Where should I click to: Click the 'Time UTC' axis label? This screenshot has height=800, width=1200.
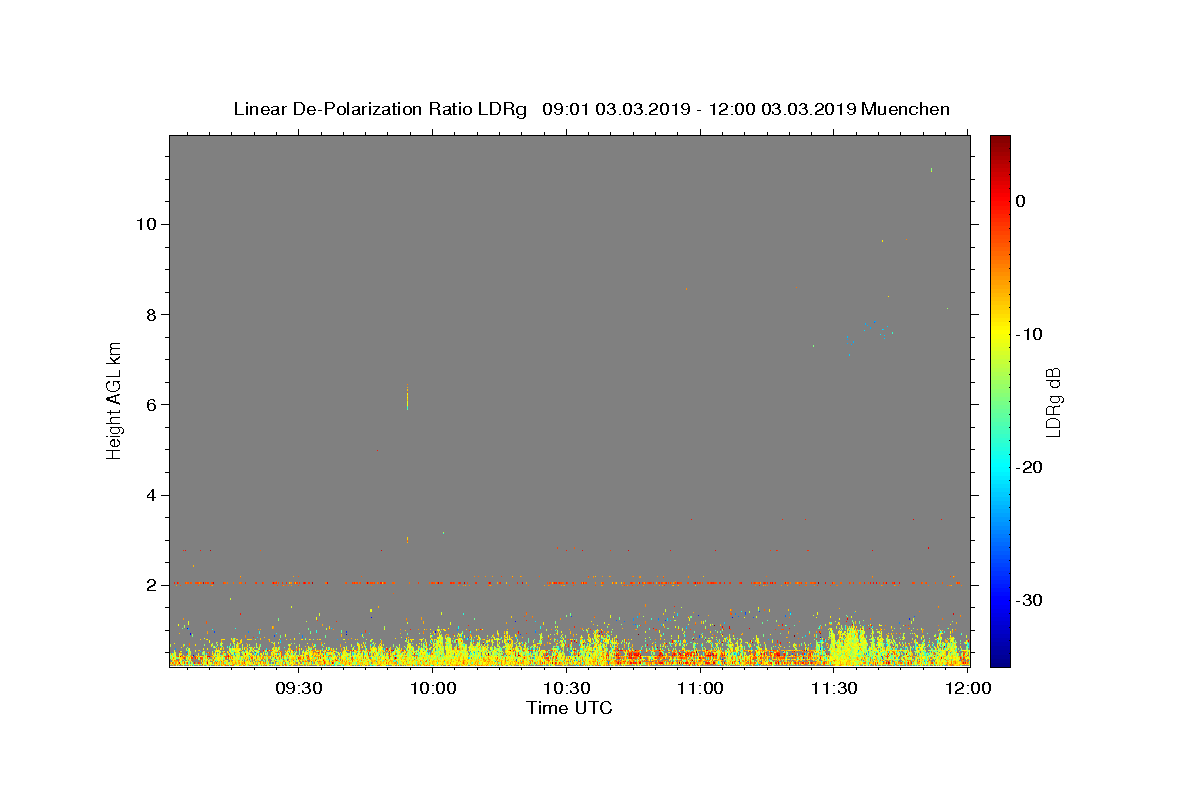click(x=569, y=708)
